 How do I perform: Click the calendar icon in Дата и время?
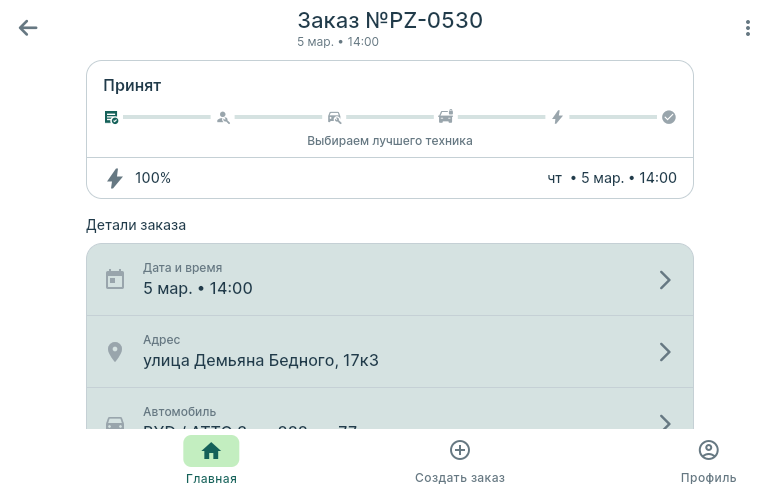pyautogui.click(x=115, y=280)
